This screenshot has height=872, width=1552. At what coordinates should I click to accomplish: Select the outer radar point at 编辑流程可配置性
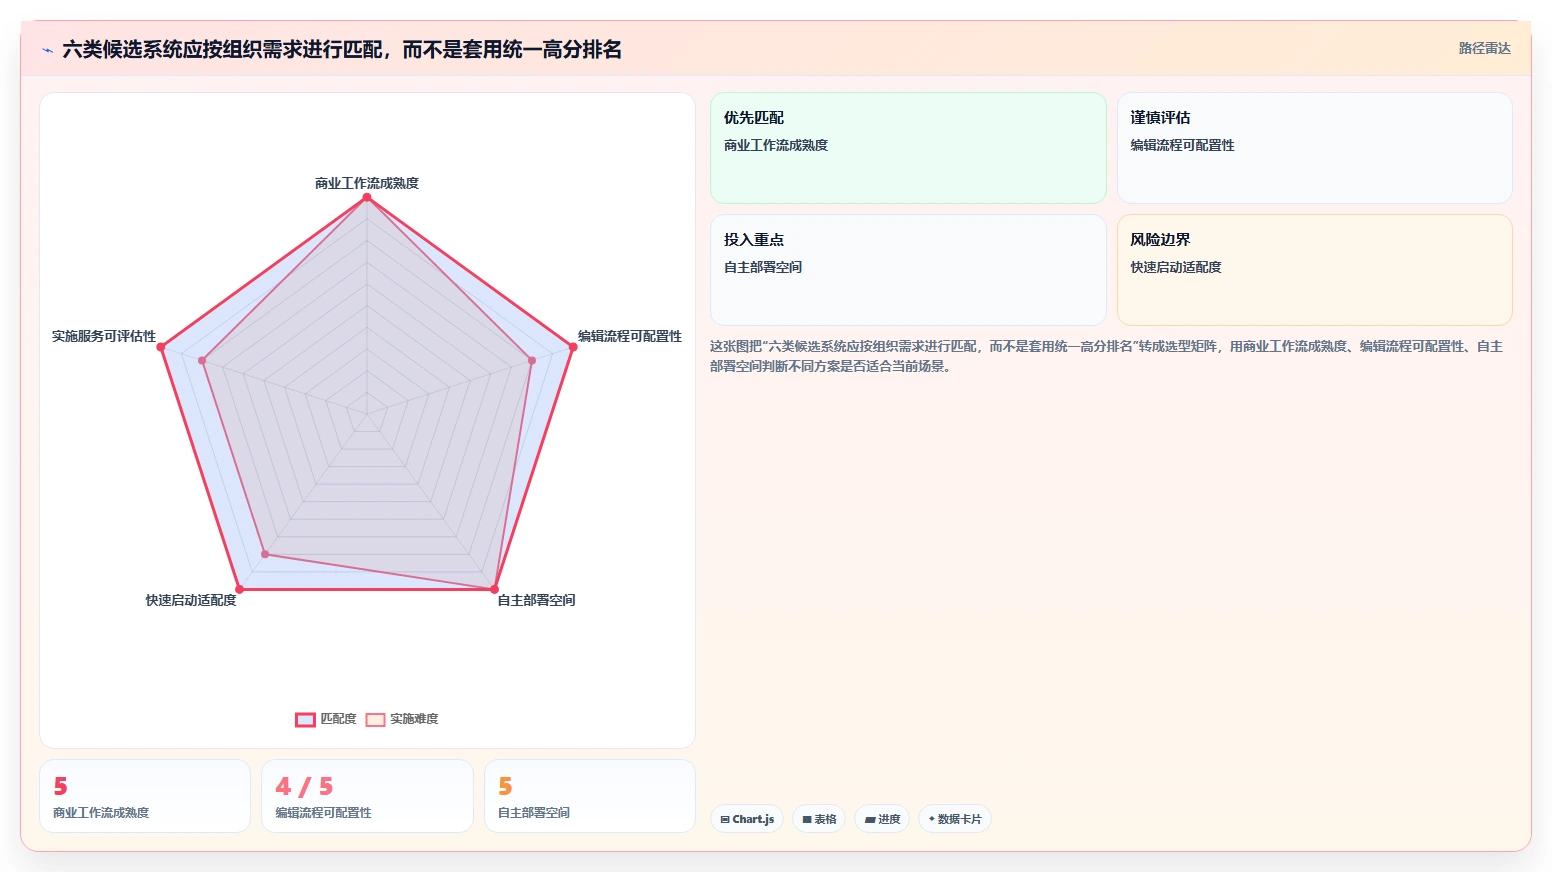(573, 347)
